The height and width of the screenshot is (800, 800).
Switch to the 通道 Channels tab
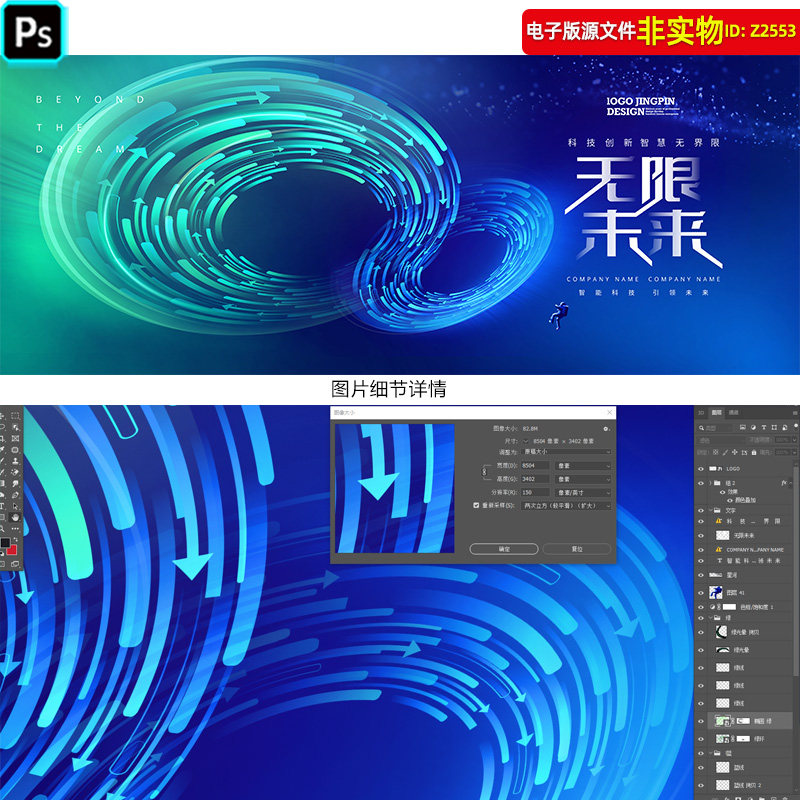click(x=734, y=413)
